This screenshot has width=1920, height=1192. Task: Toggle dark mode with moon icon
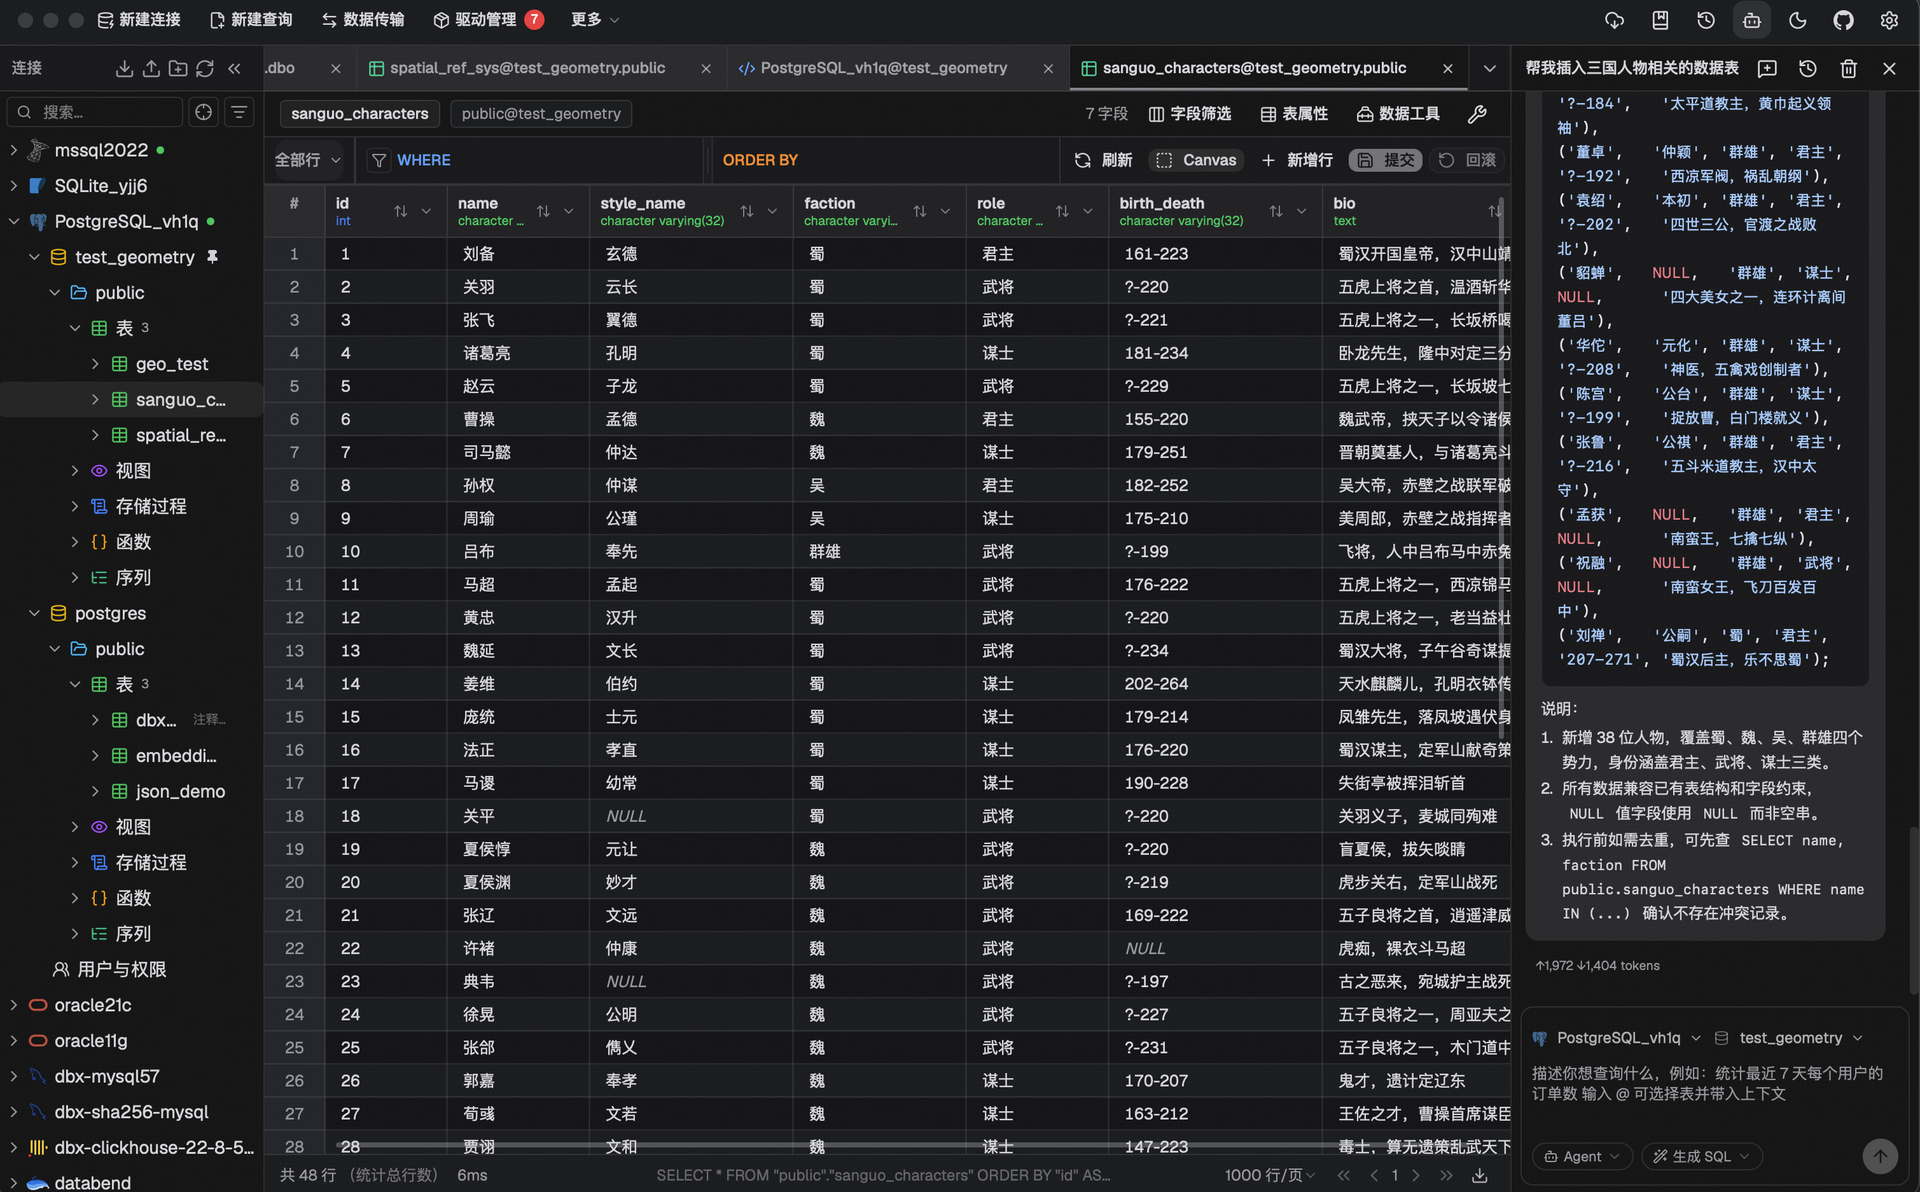tap(1798, 20)
